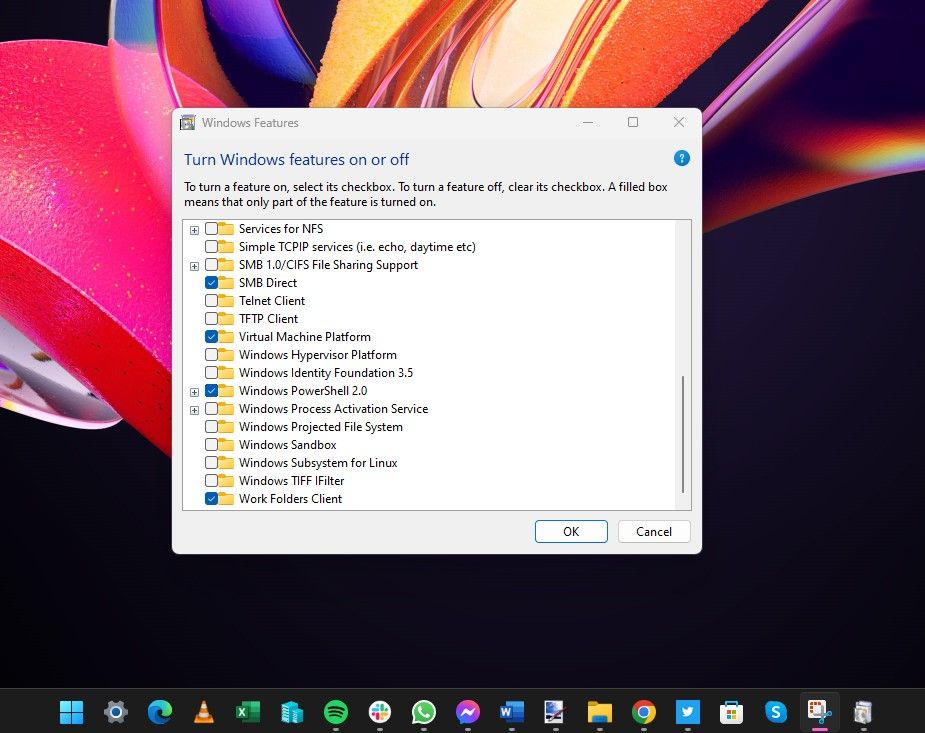Open Microsoft Excel from the taskbar

coord(247,712)
